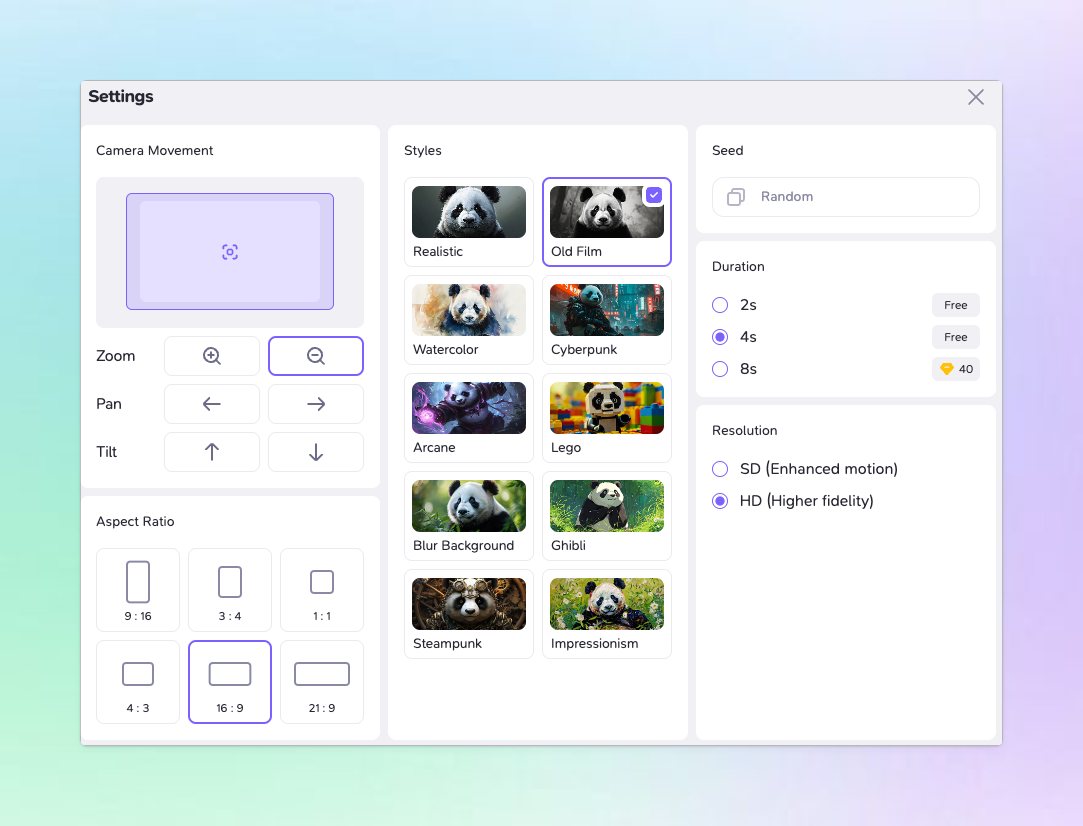Click the Camera Movement heading
This screenshot has width=1083, height=826.
155,151
